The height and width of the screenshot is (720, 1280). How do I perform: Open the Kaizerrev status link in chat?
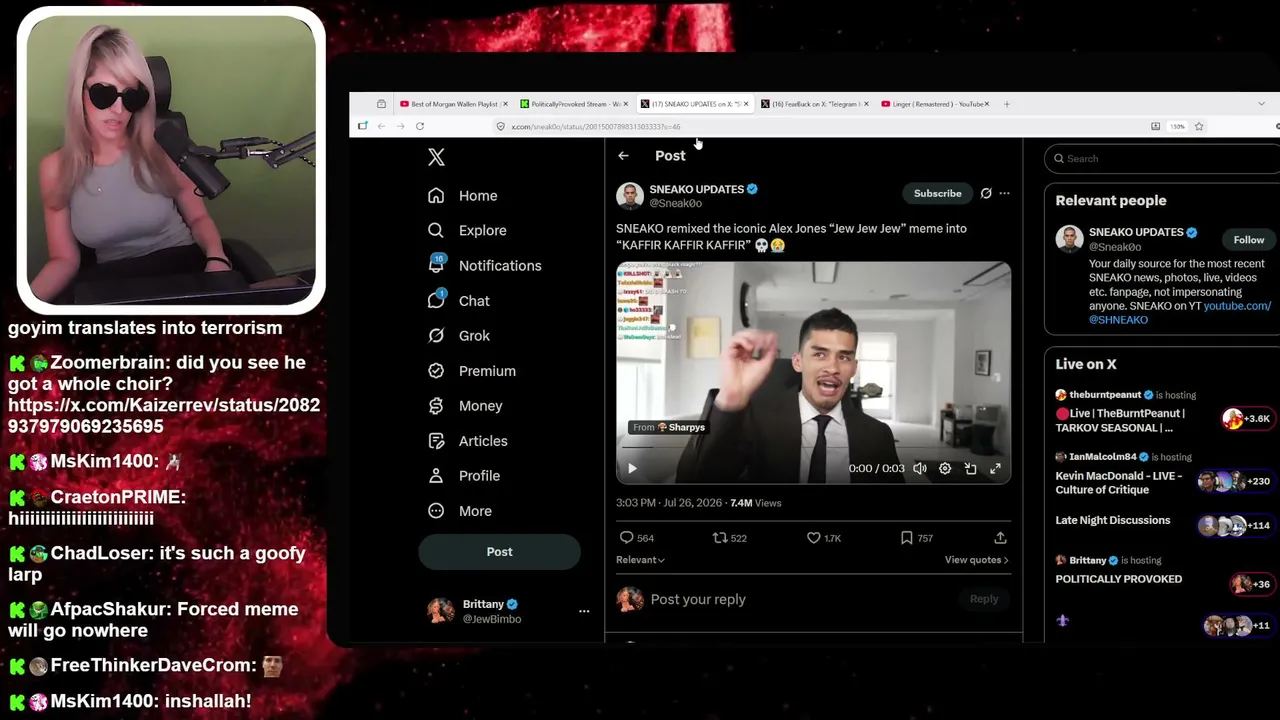click(164, 416)
